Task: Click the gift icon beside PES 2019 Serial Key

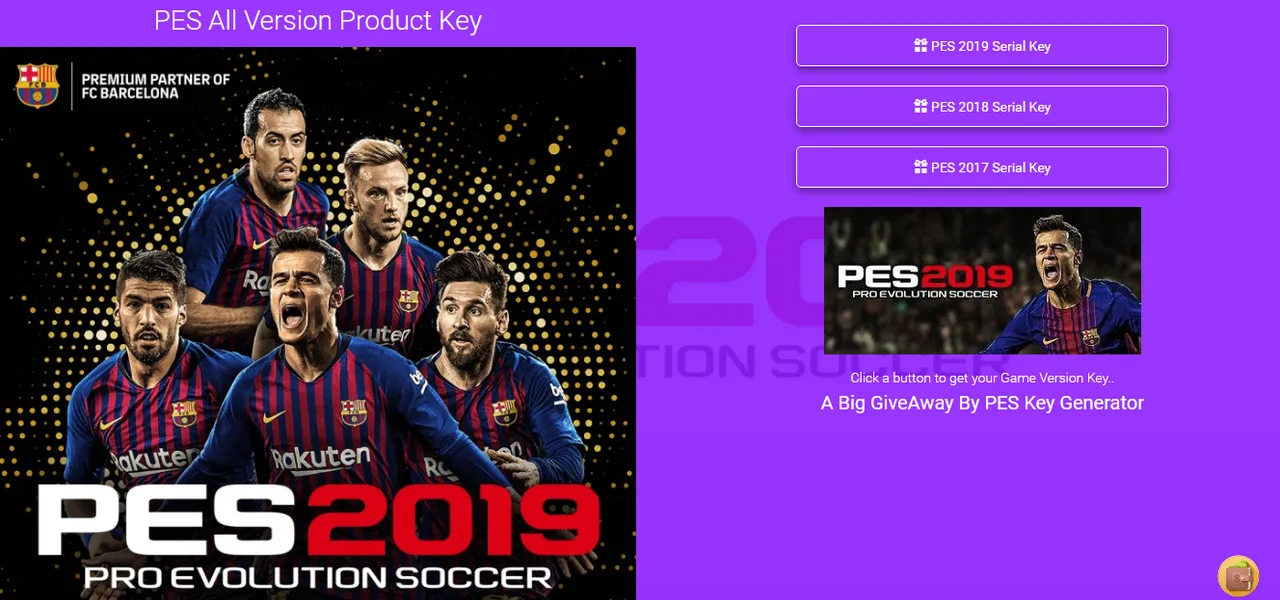Action: point(921,45)
